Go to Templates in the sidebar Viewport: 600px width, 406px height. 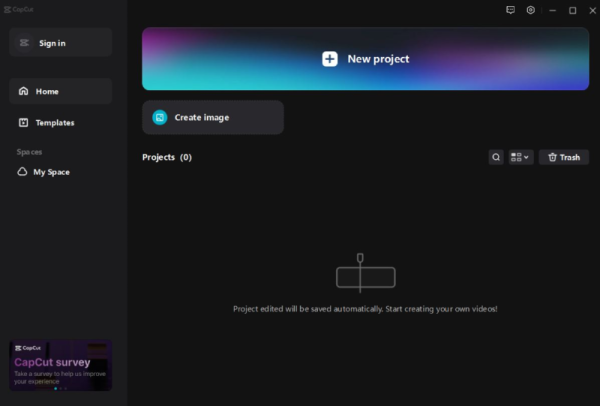click(60, 122)
